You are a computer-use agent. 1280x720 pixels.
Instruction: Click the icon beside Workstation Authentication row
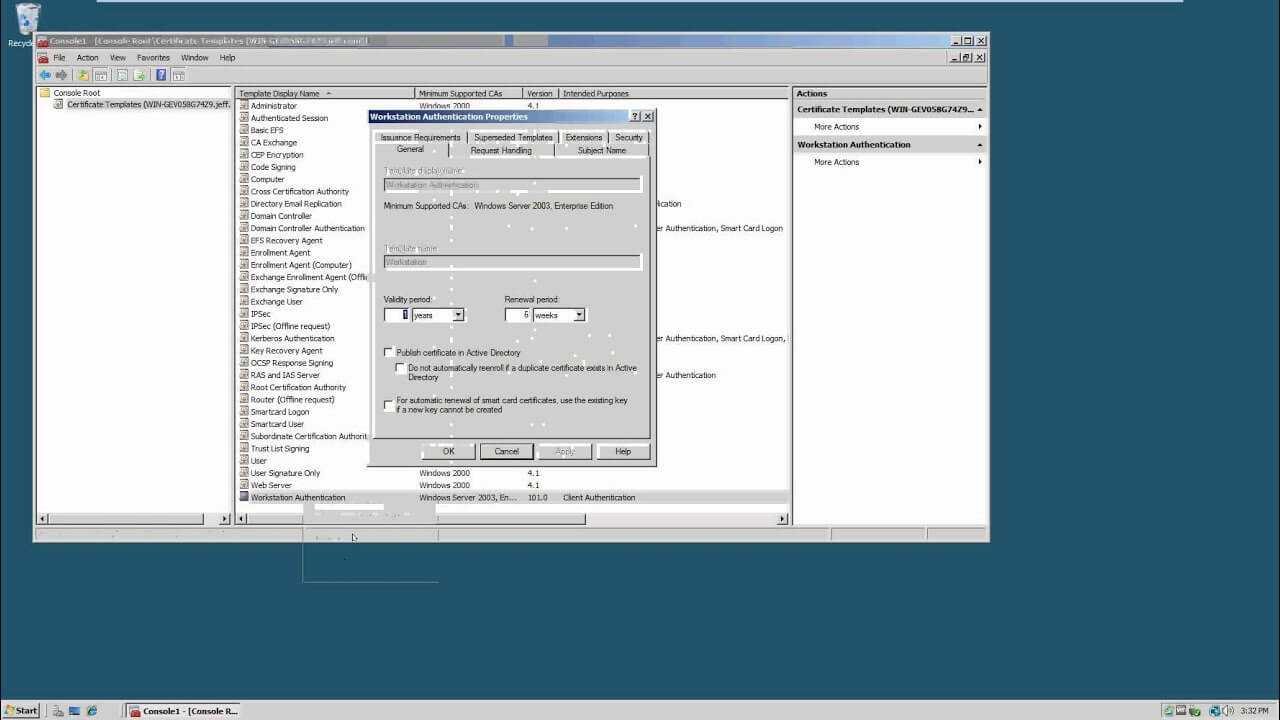244,497
